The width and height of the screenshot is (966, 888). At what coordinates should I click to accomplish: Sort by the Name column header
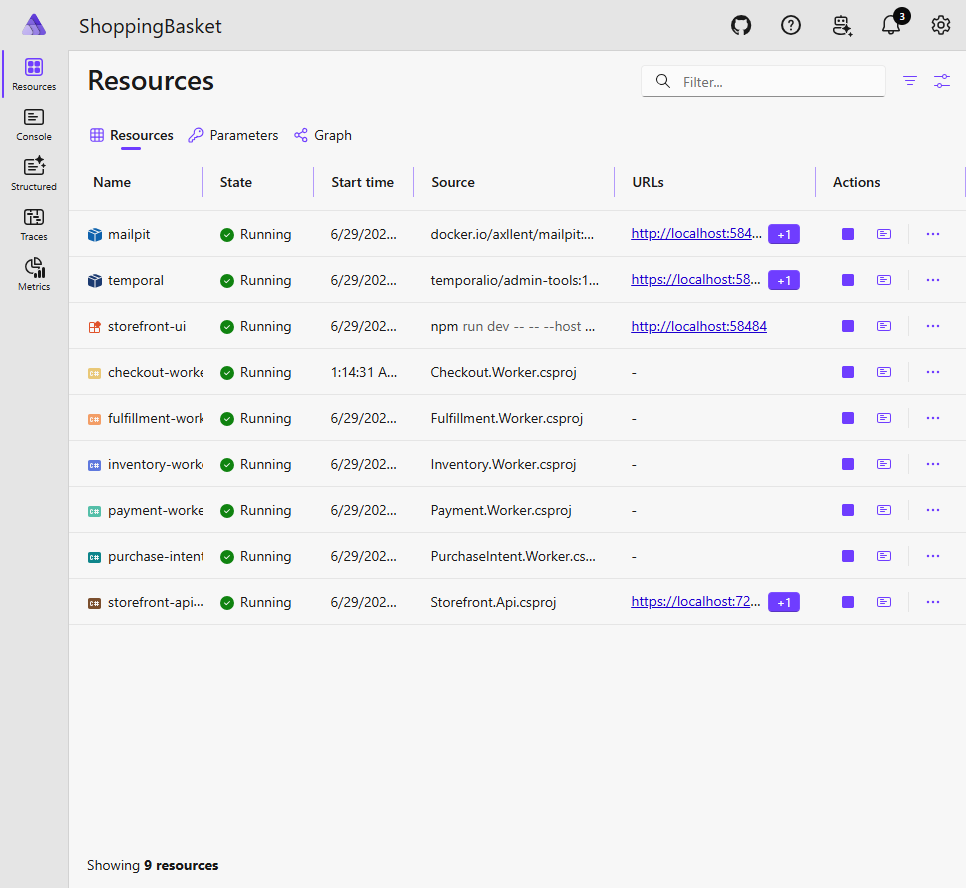coord(112,182)
